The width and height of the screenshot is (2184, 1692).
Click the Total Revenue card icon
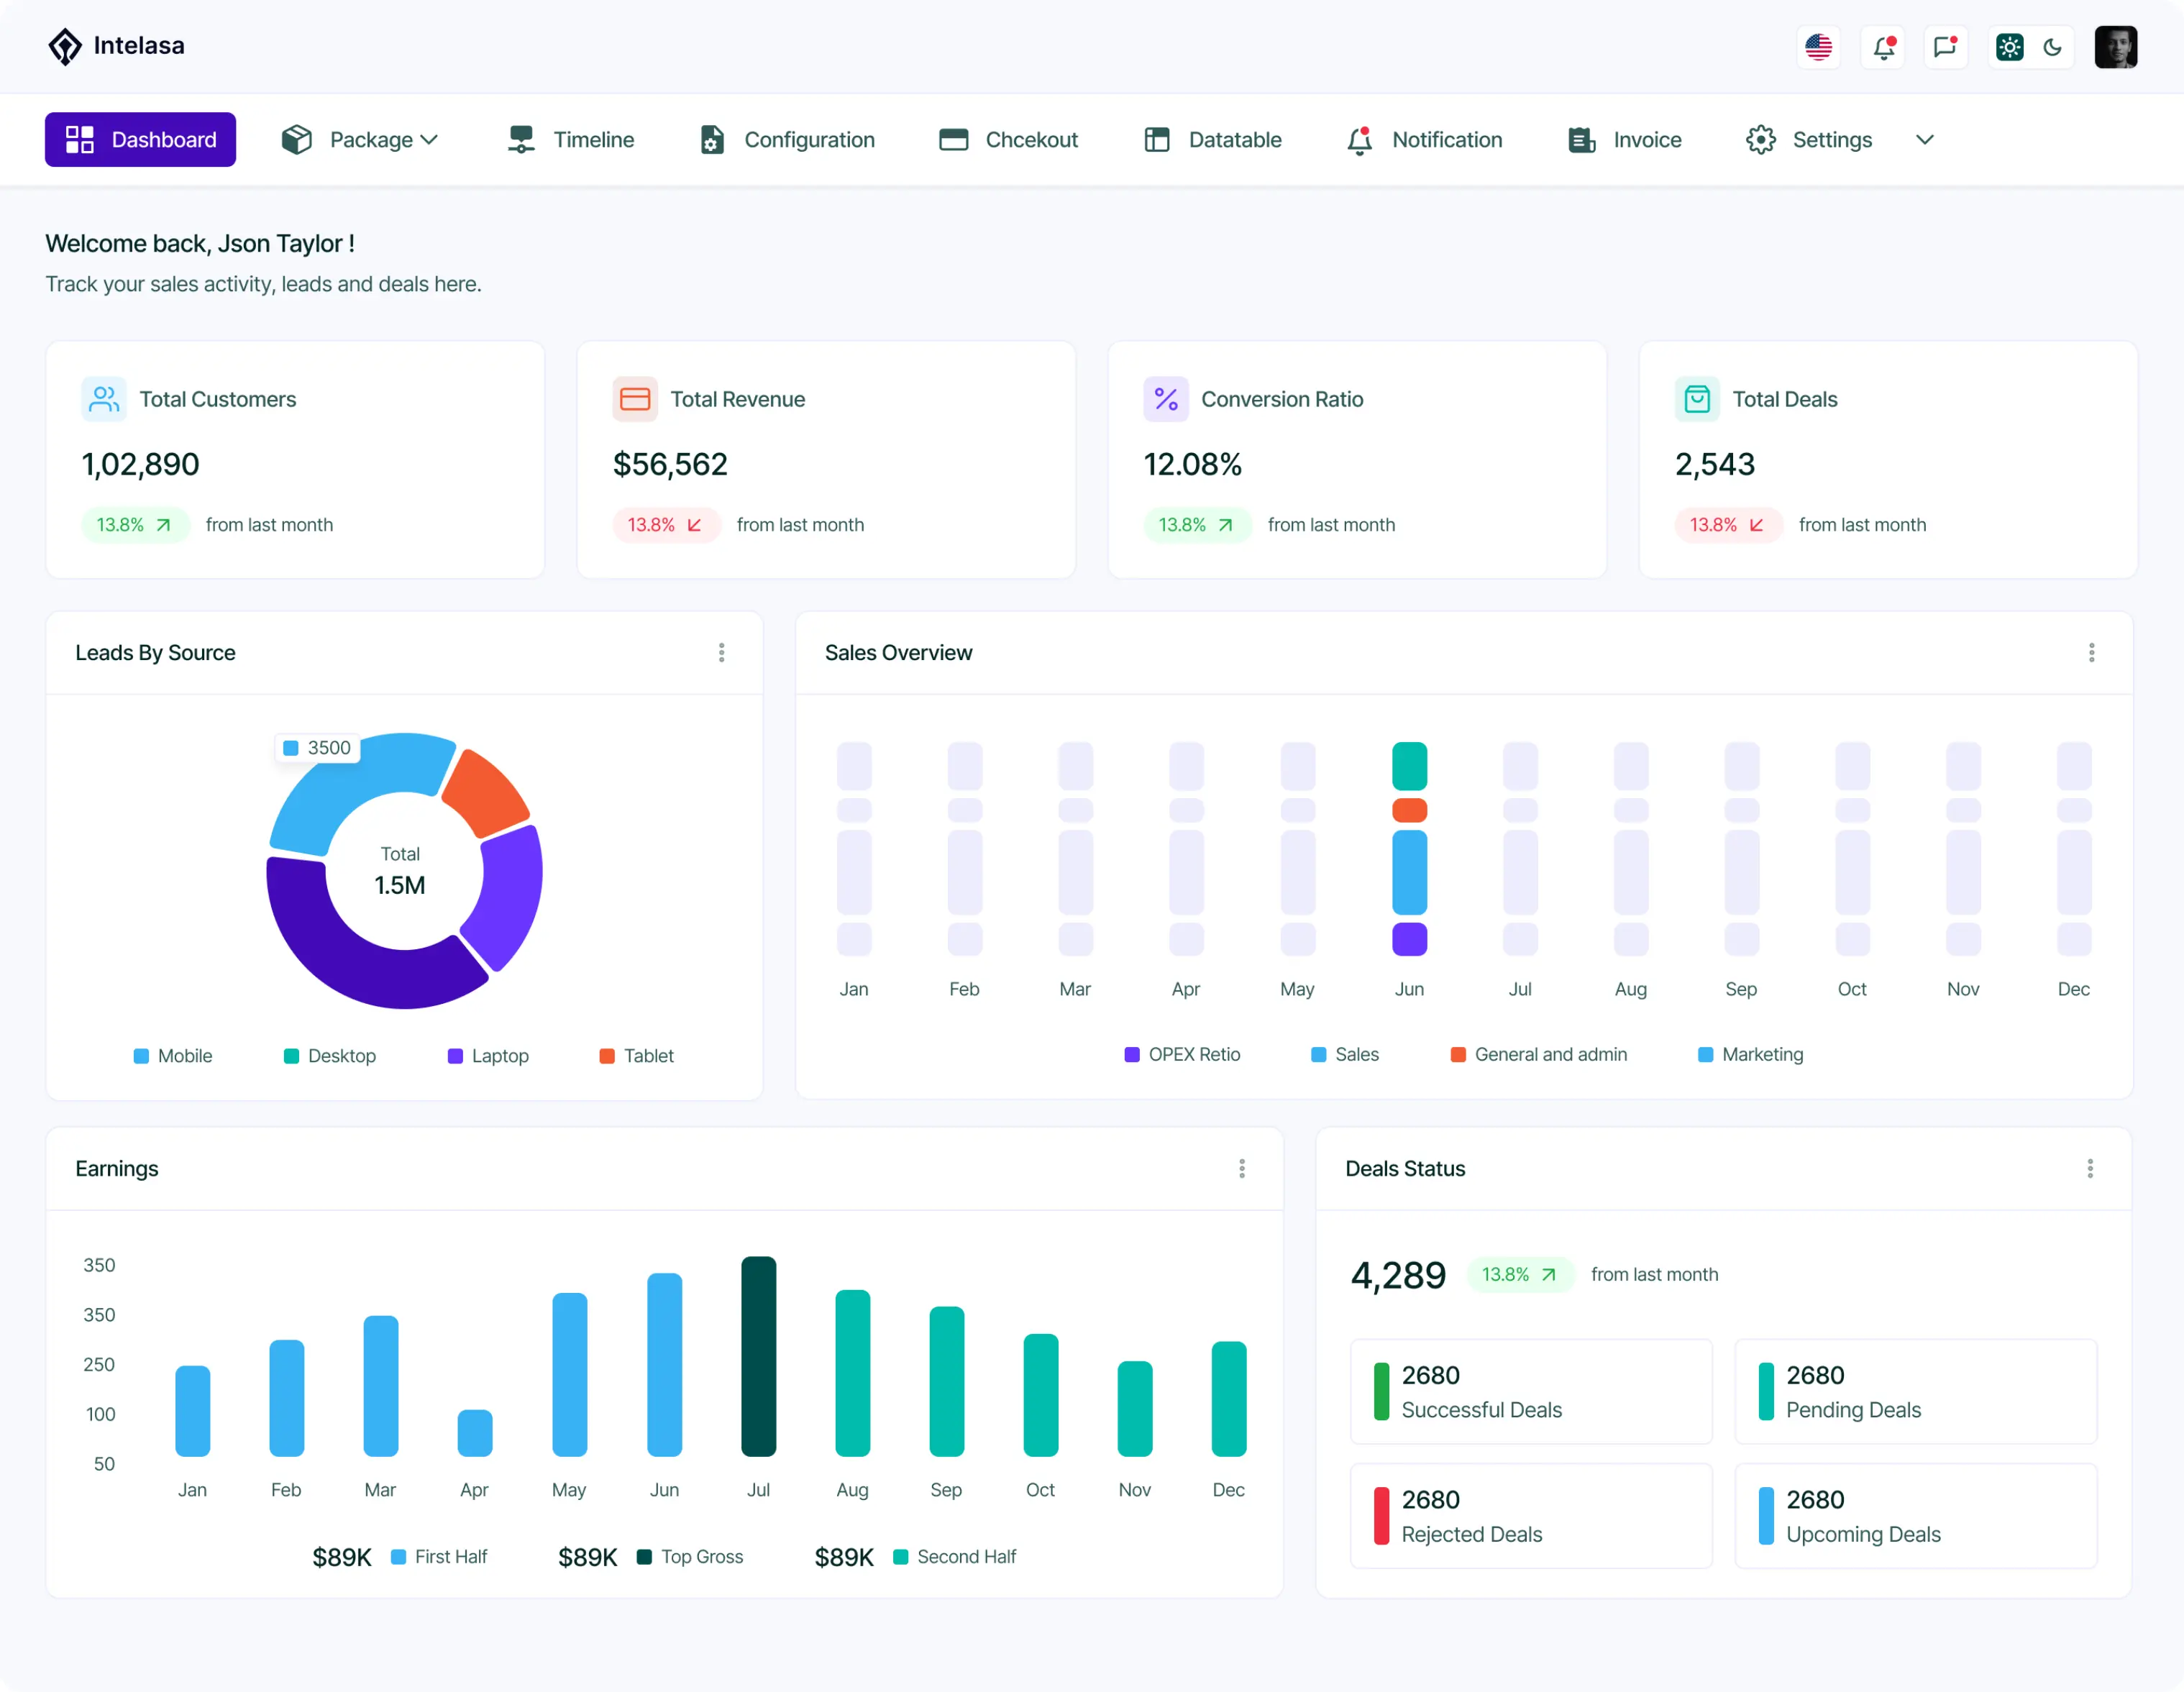[x=634, y=399]
